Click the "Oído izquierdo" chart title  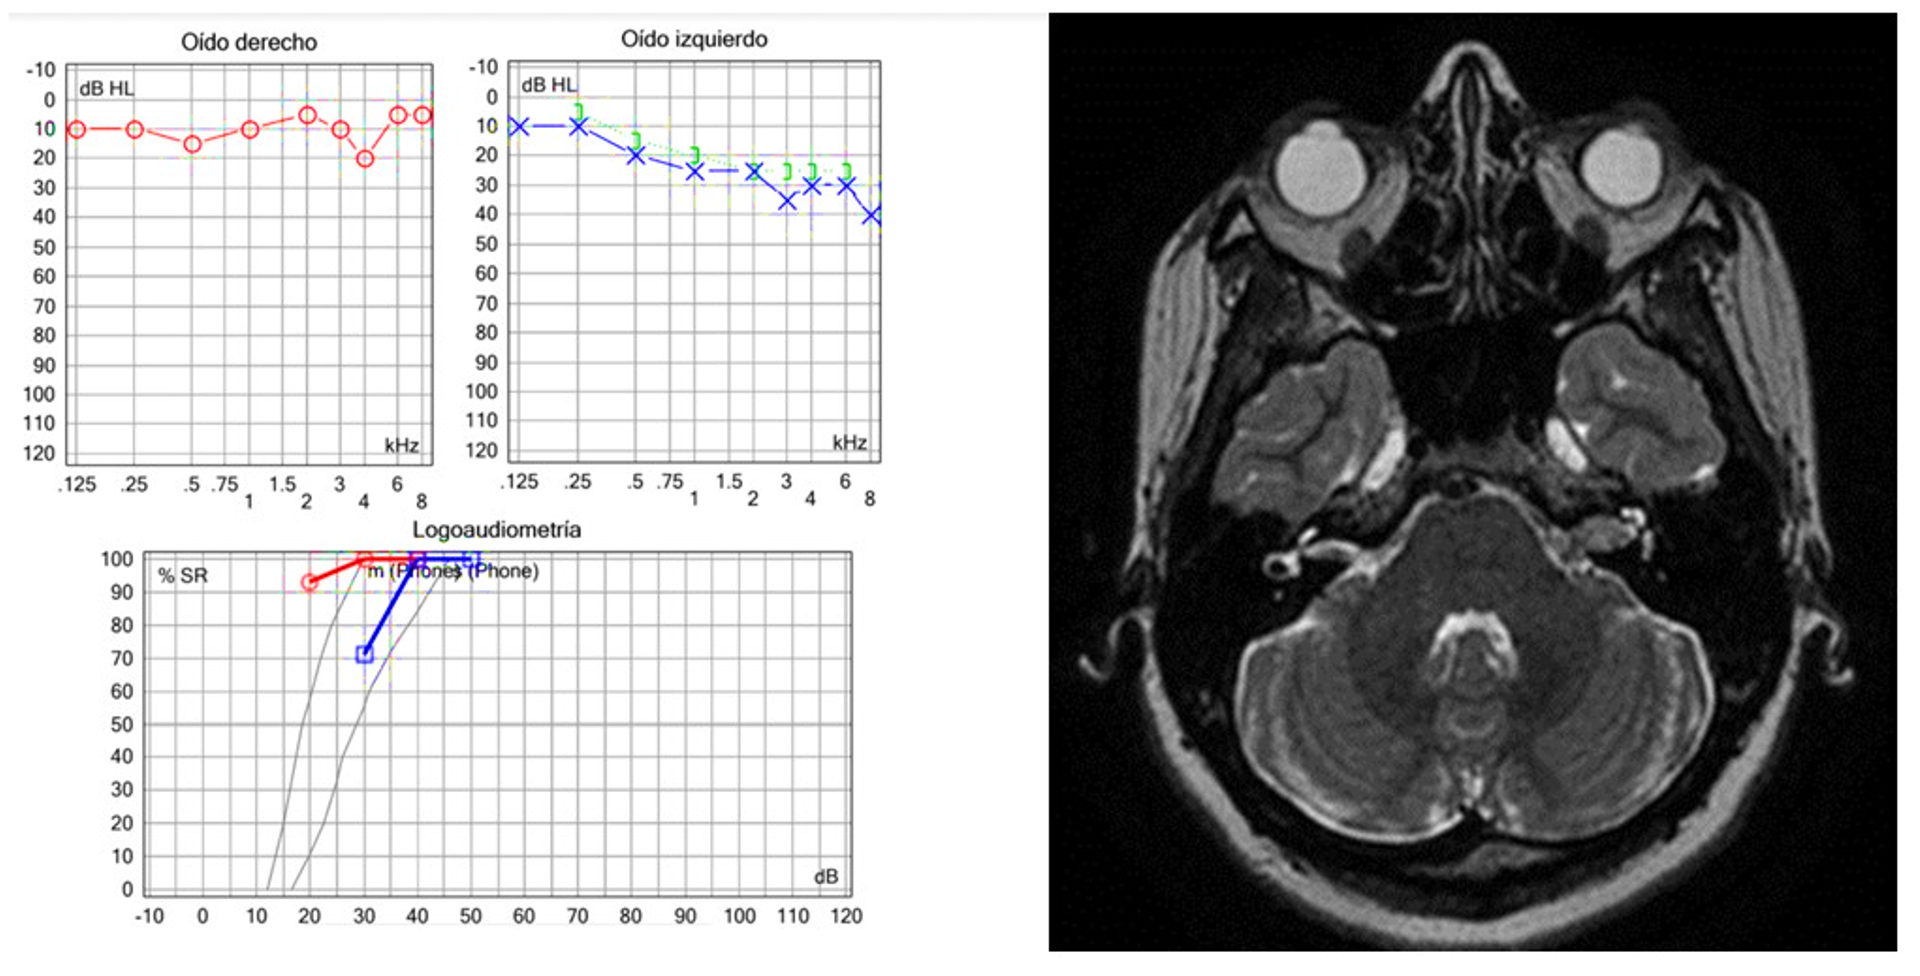click(x=694, y=39)
